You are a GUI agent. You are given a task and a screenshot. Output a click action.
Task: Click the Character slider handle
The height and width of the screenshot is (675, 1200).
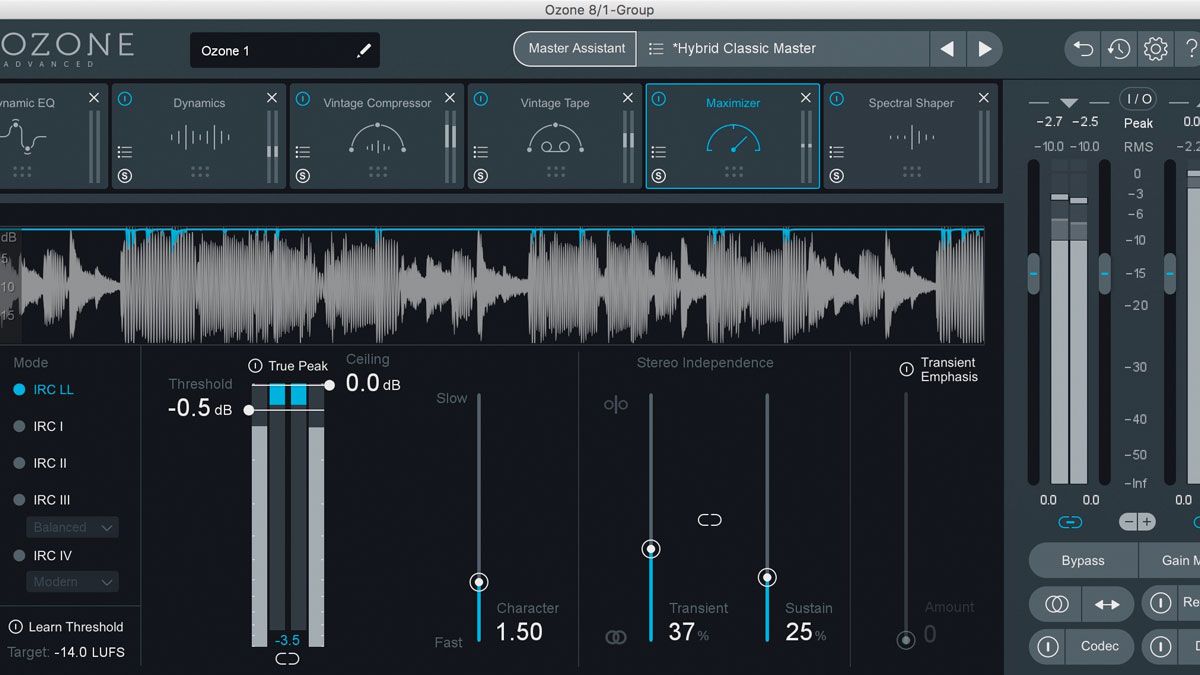[x=478, y=582]
